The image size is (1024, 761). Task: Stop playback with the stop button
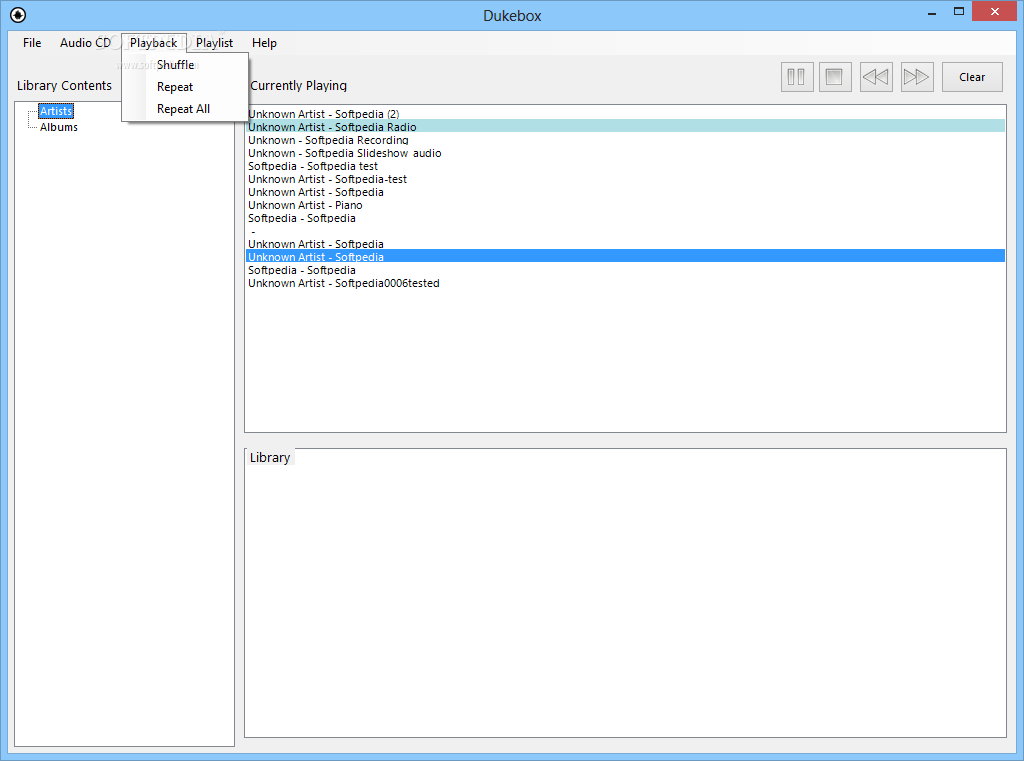[835, 77]
